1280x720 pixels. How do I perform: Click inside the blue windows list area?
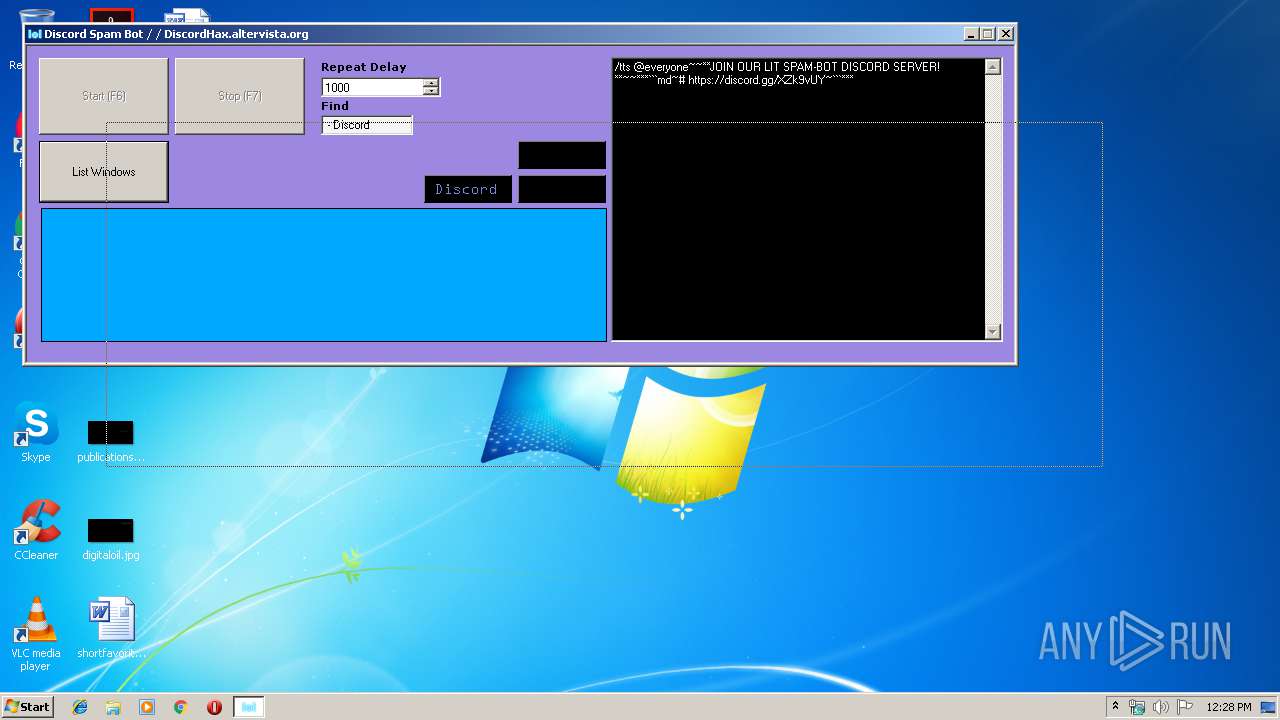click(323, 275)
